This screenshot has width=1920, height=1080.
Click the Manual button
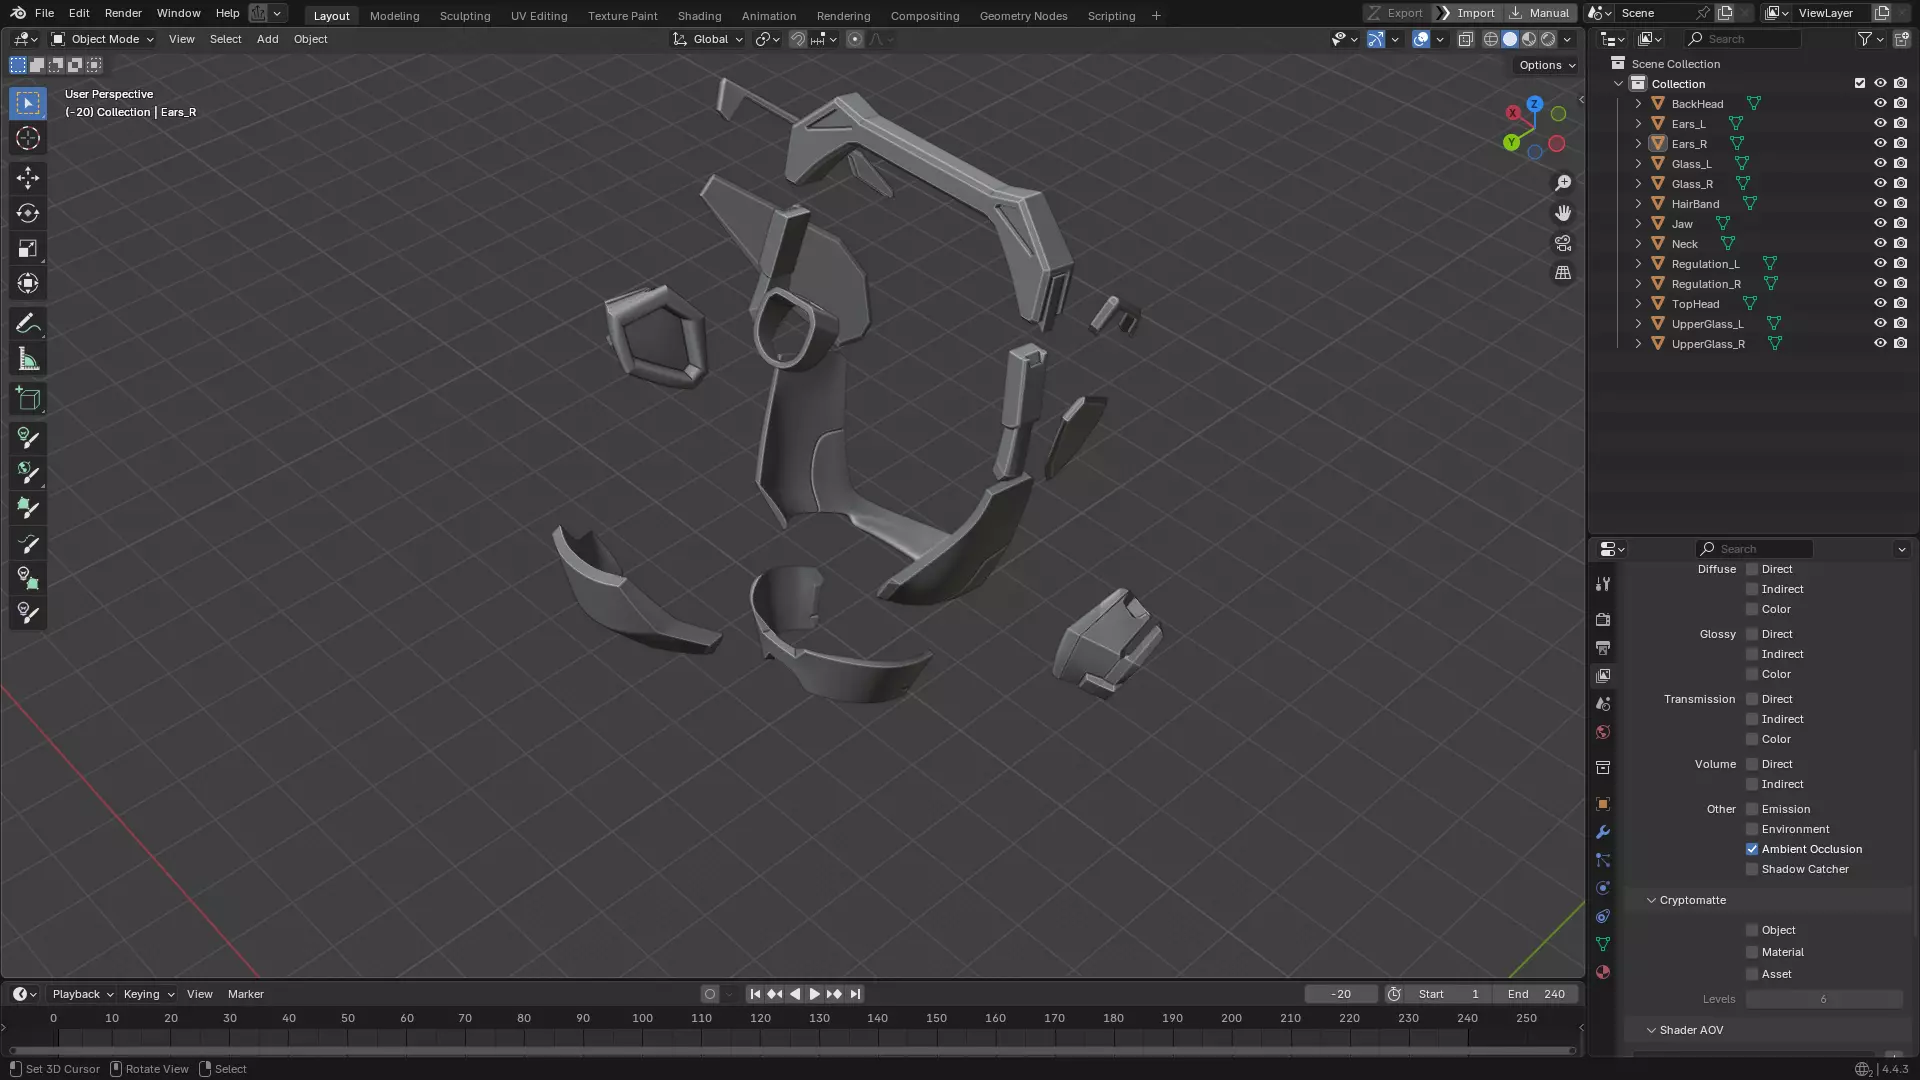click(x=1539, y=13)
